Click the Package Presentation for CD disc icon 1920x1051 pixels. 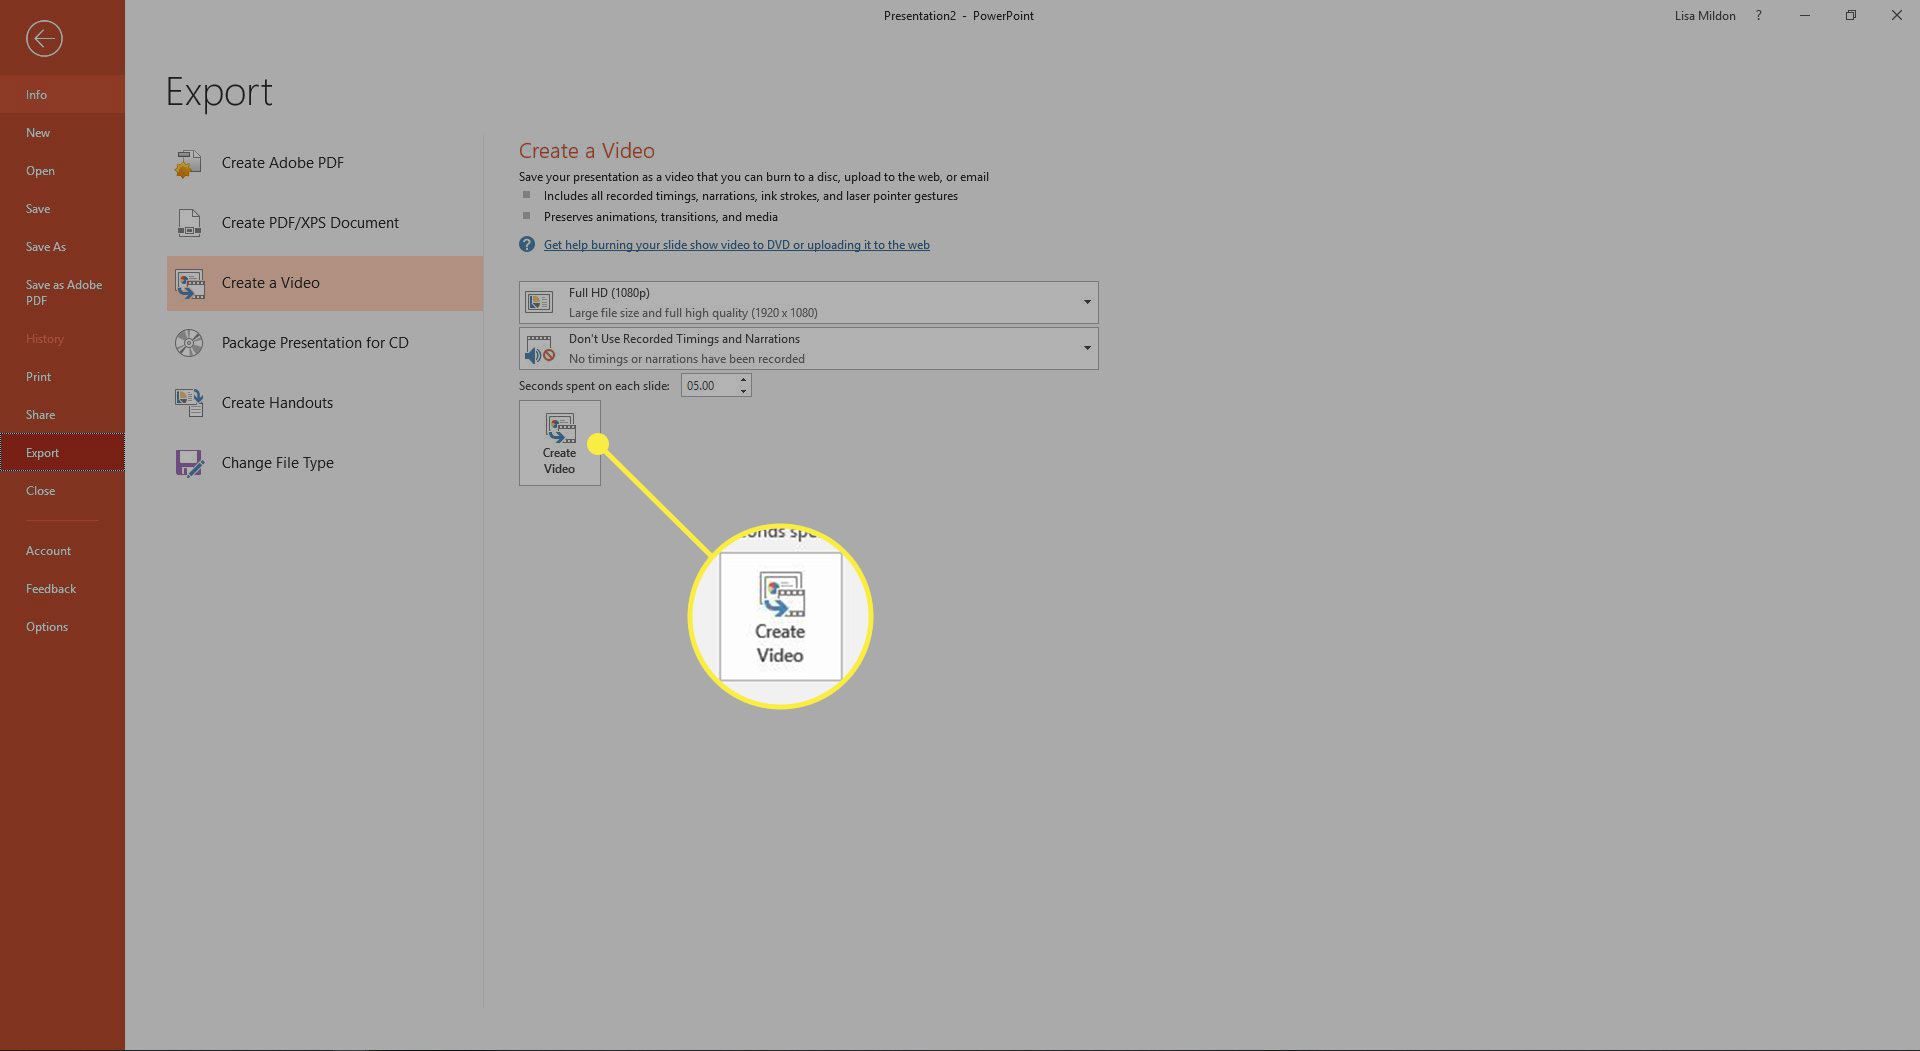188,343
